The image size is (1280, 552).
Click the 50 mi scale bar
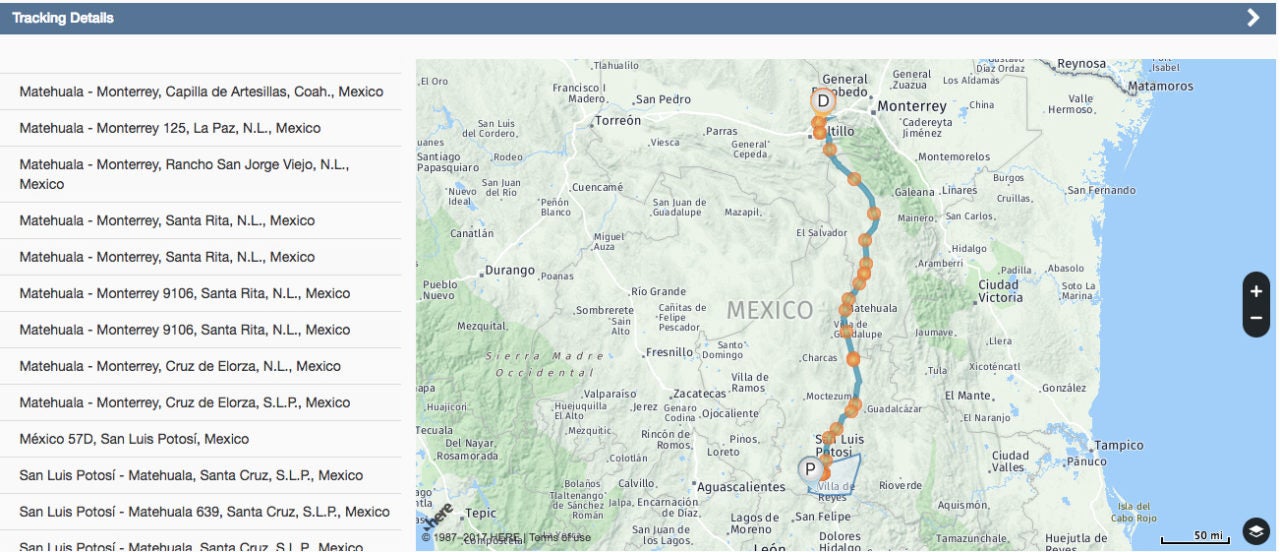click(1195, 538)
